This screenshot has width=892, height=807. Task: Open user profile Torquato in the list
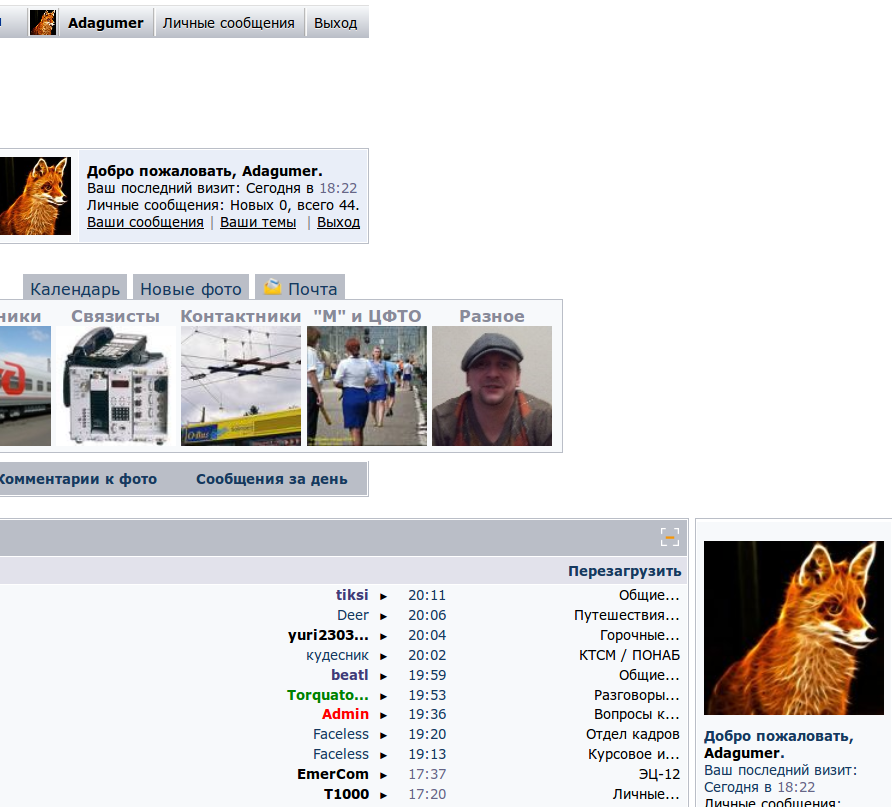tap(328, 695)
